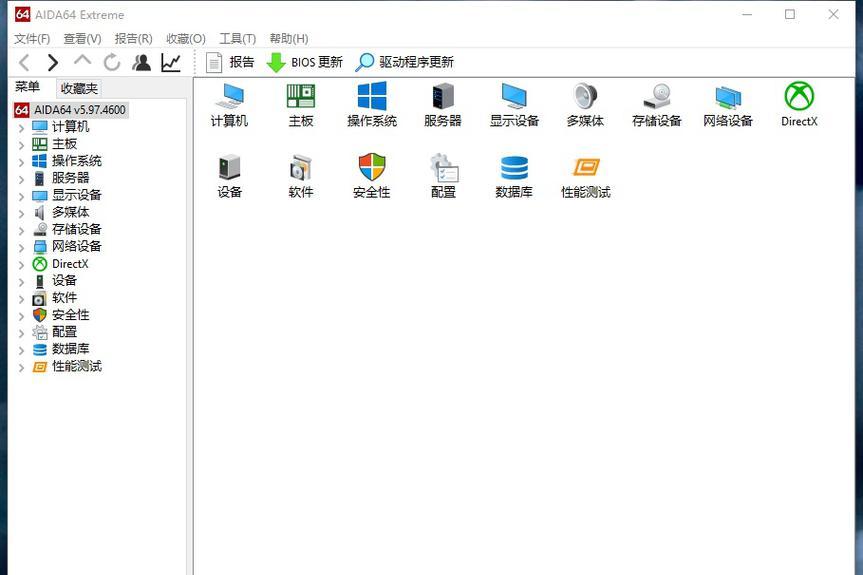Click the user profile icon in toolbar
863x575 pixels.
(141, 63)
